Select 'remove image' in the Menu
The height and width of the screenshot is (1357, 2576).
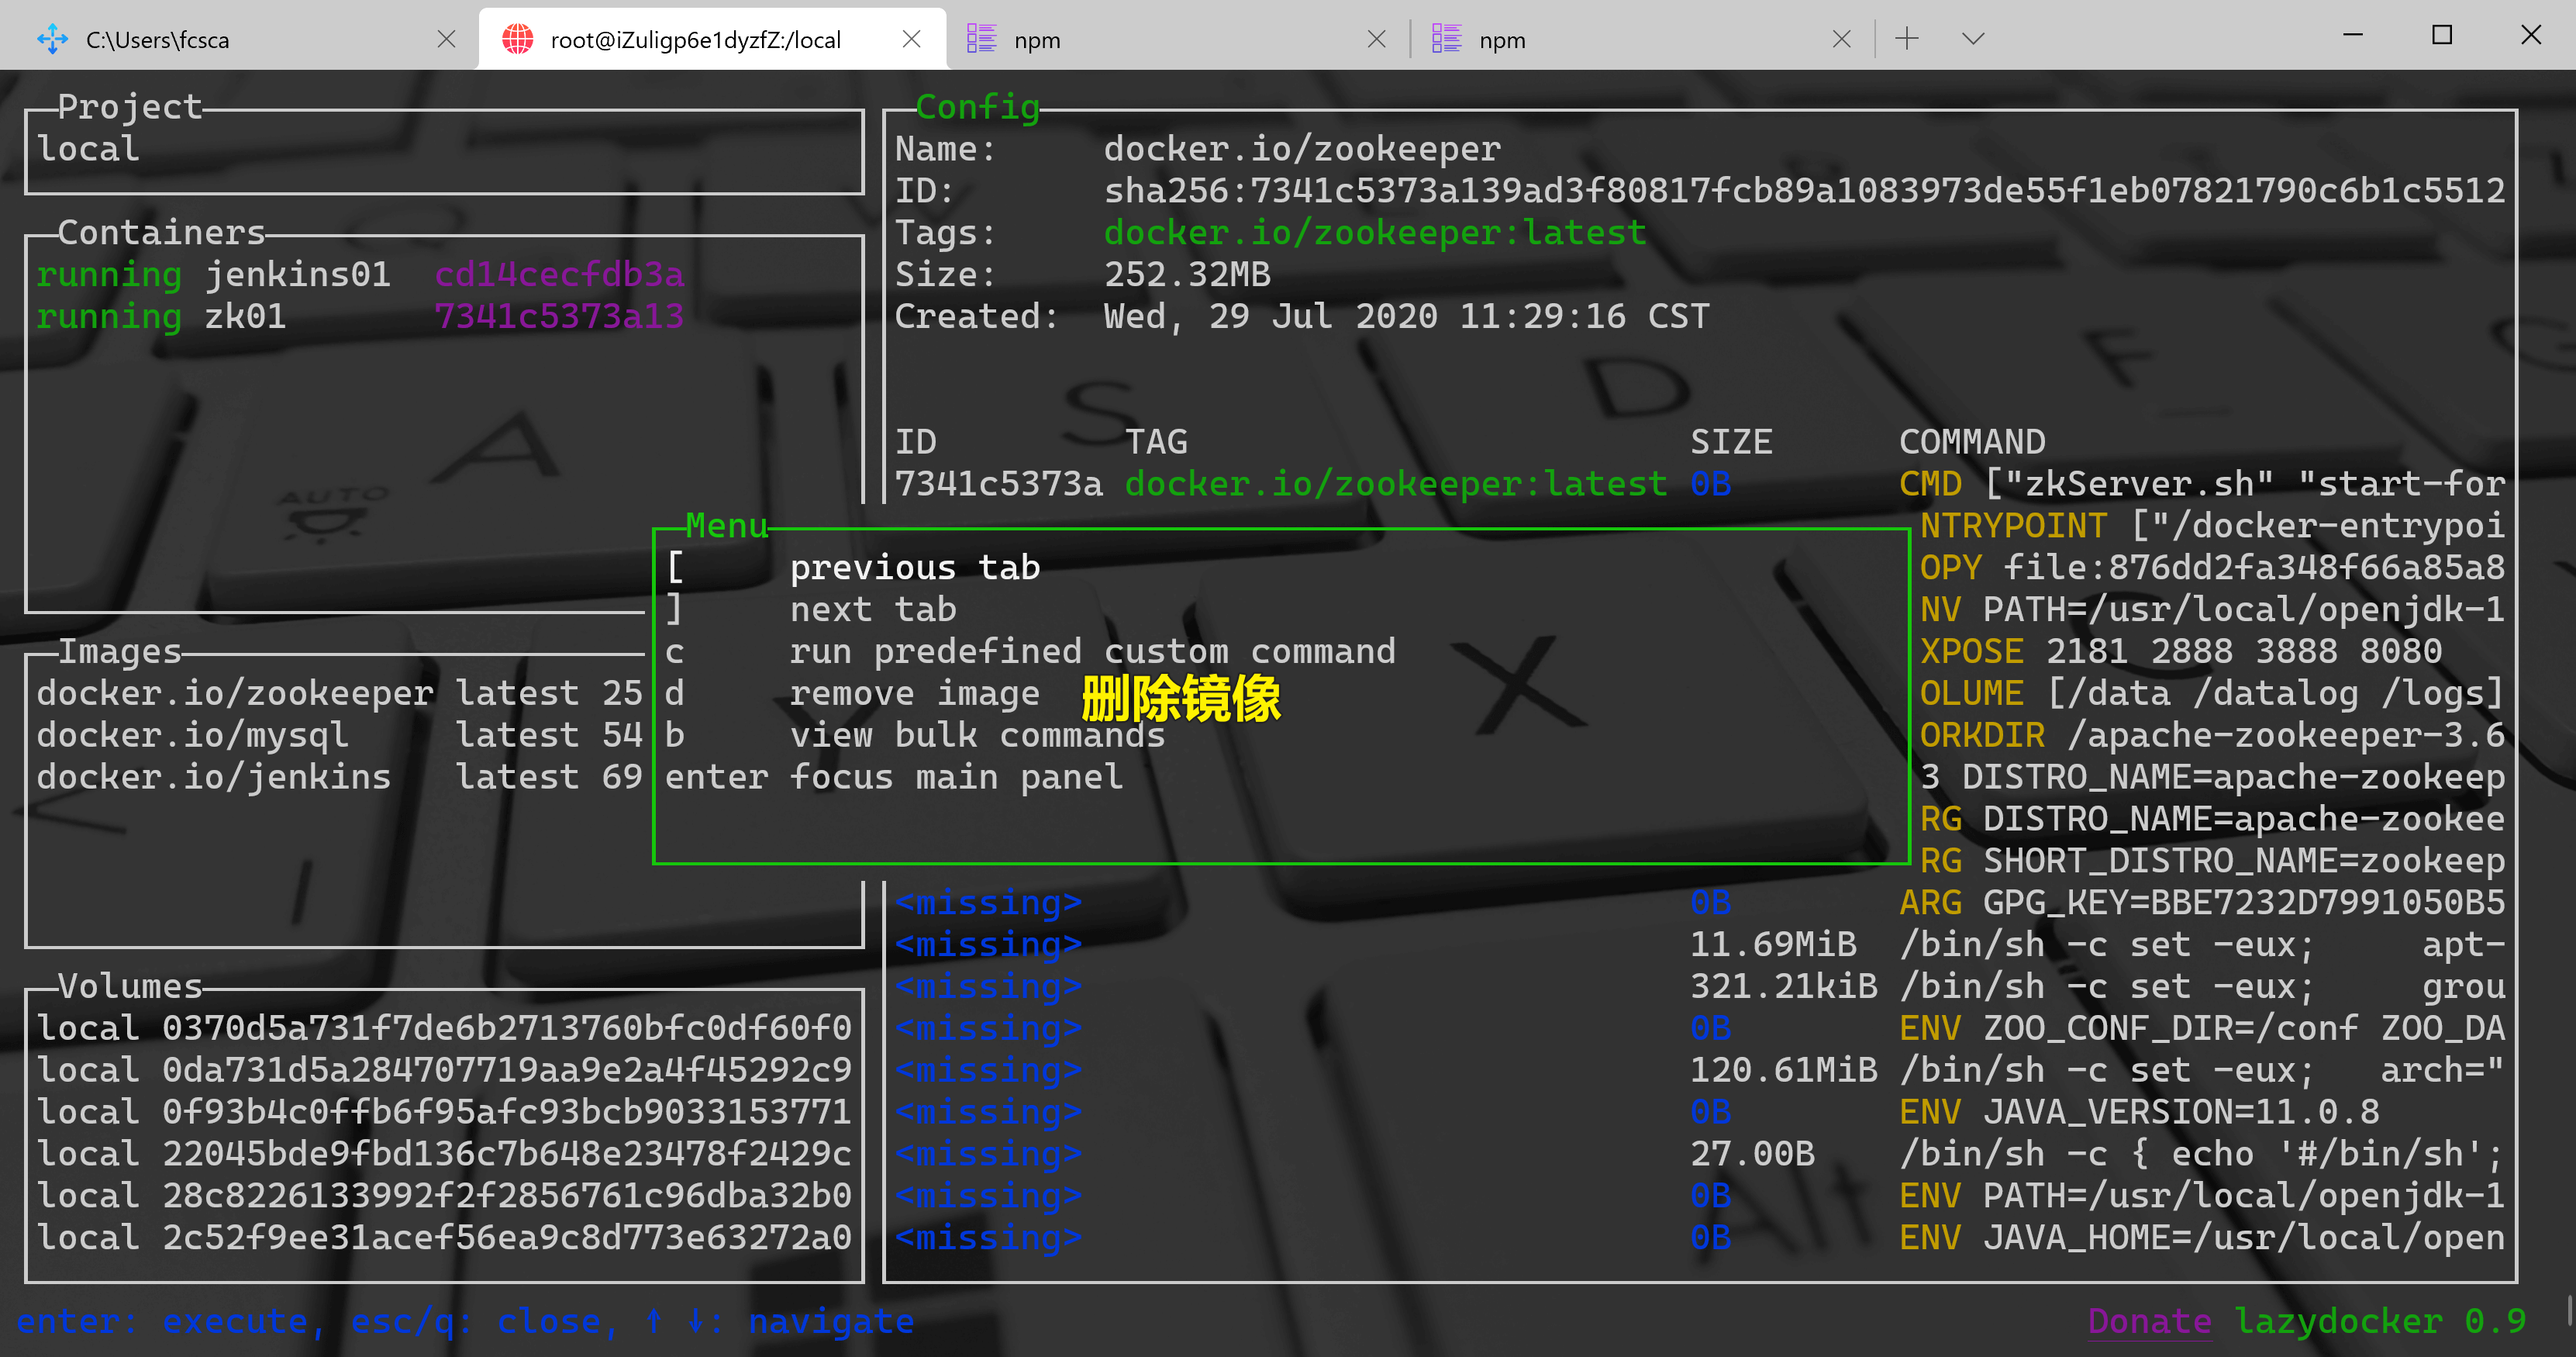tap(913, 693)
